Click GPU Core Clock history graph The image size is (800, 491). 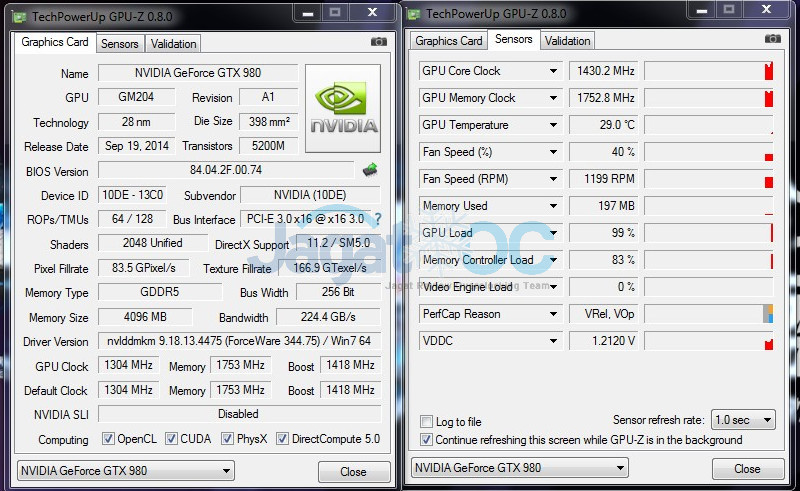click(x=709, y=71)
